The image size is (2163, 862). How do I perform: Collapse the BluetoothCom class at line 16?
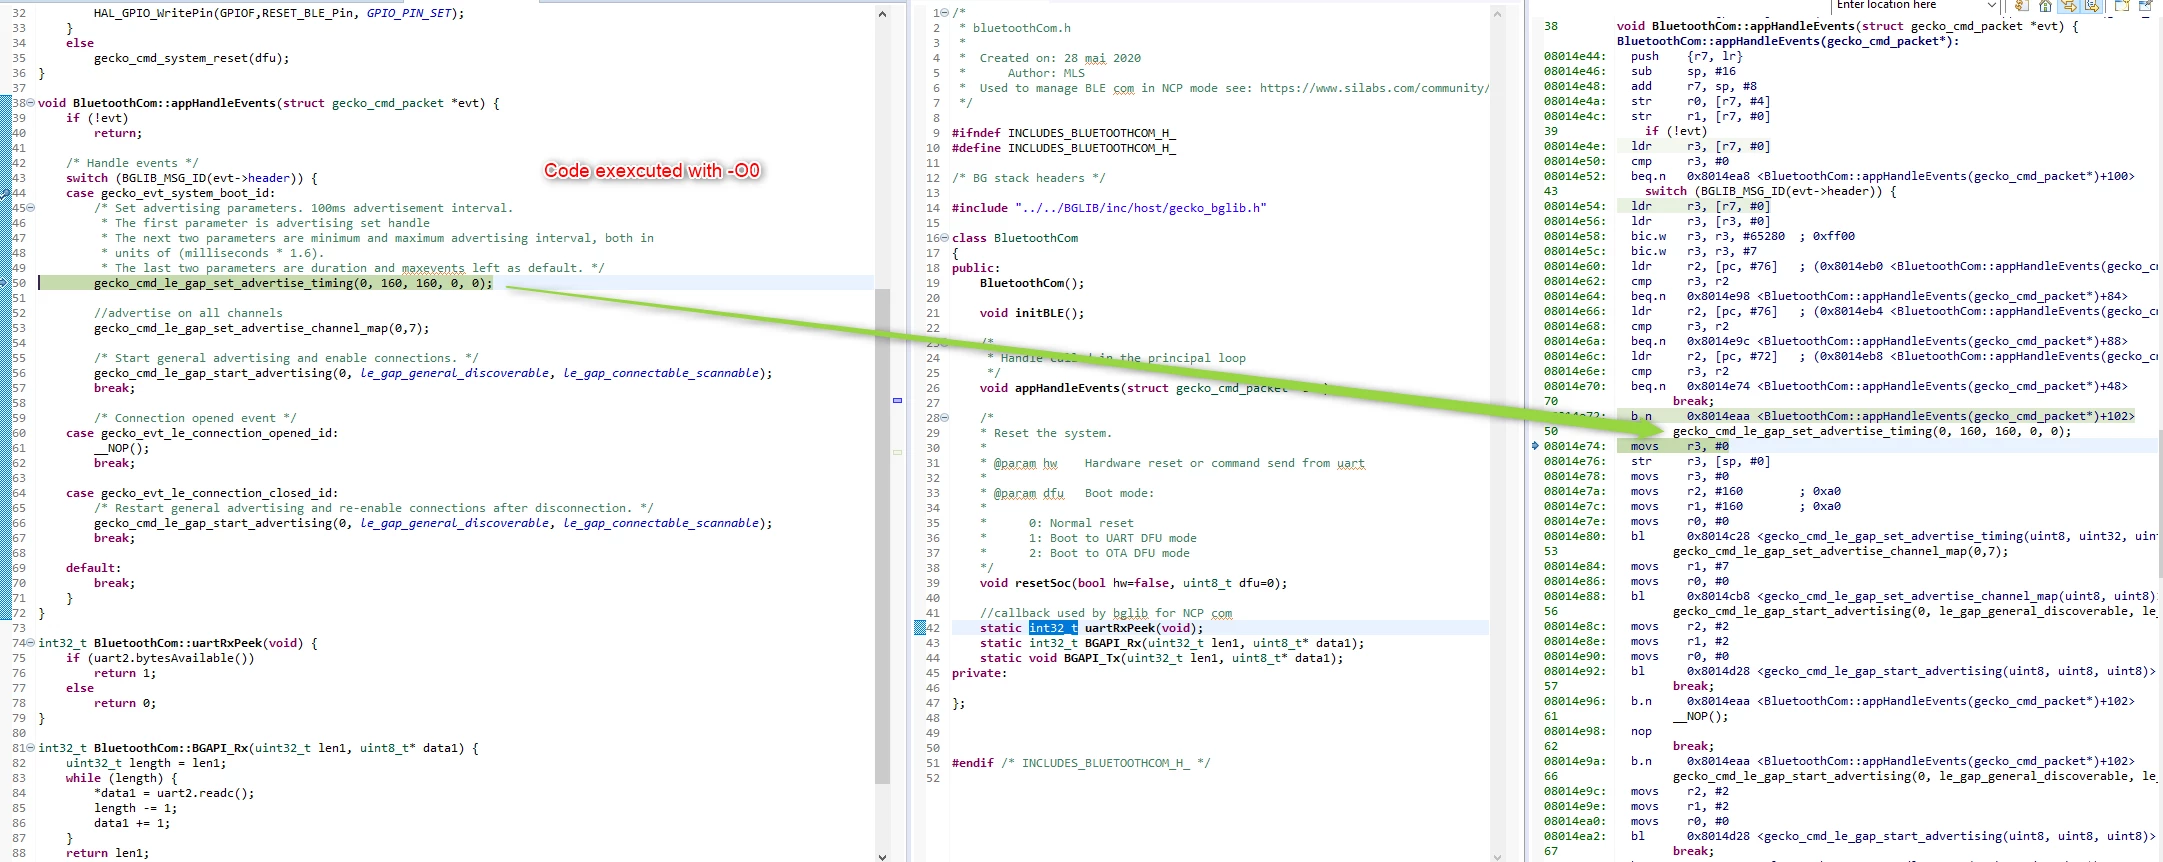(x=945, y=238)
